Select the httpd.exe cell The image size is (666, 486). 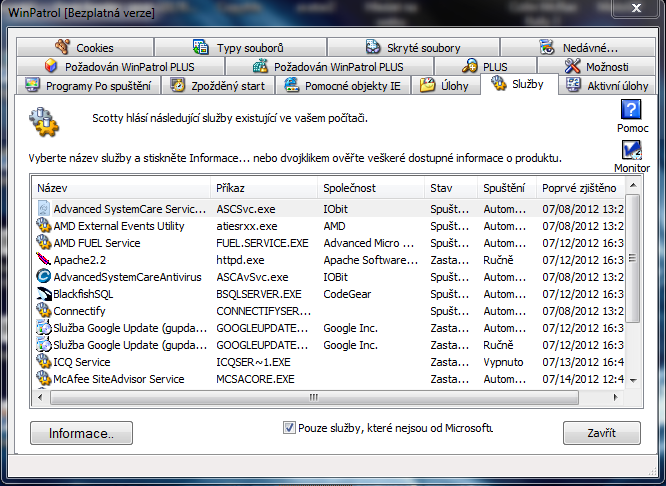click(x=240, y=260)
